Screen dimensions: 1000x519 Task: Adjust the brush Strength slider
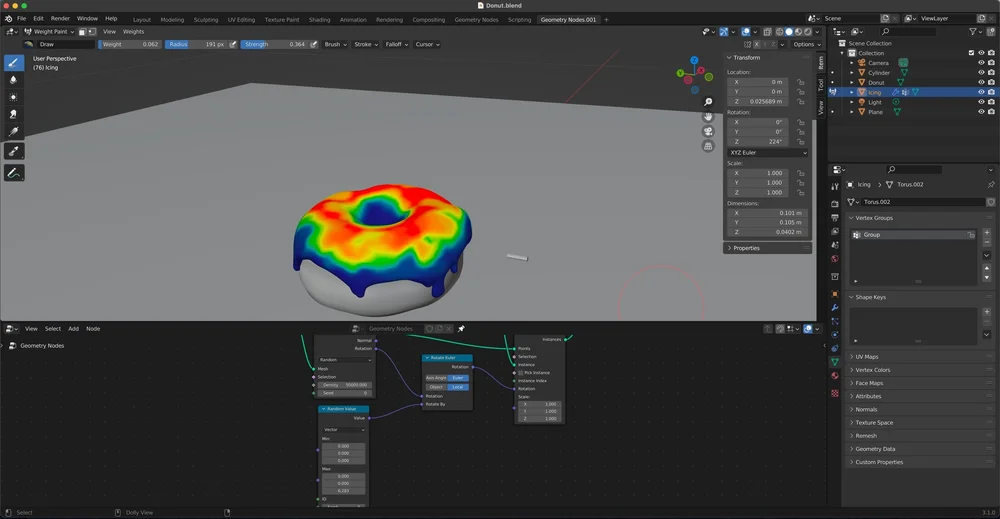pos(275,45)
